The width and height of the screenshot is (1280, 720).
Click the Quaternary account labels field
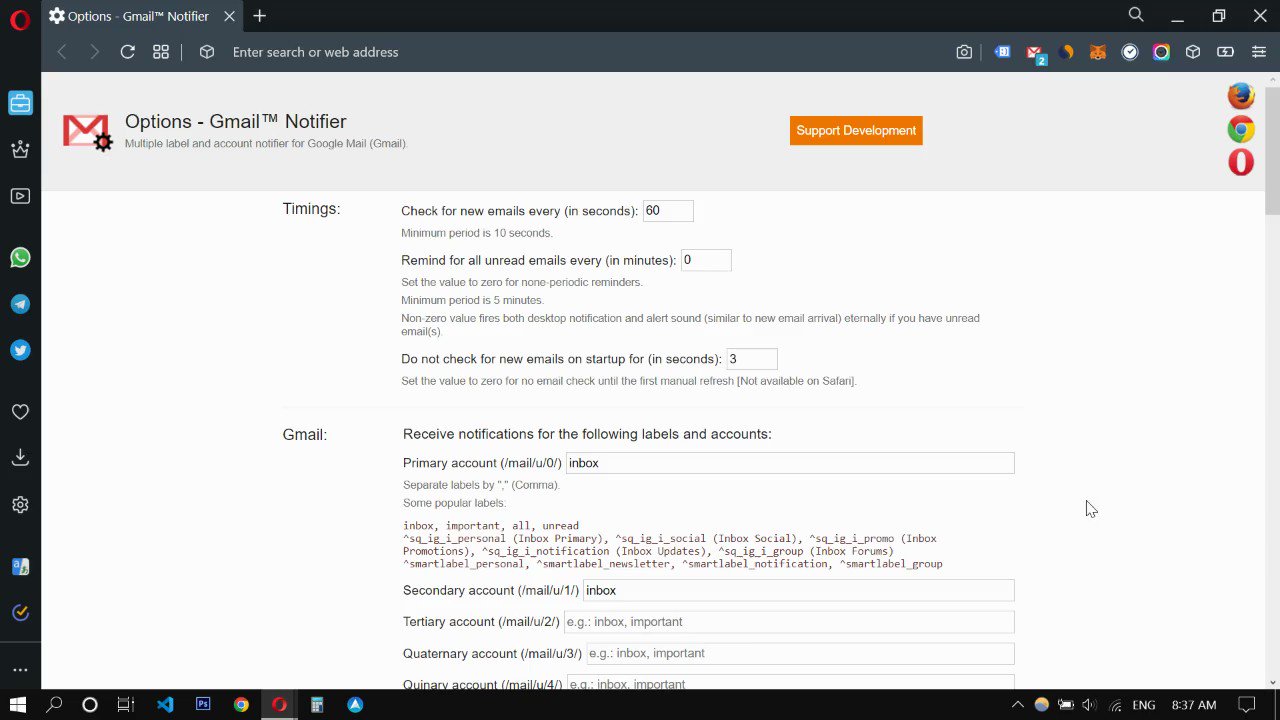pos(800,653)
